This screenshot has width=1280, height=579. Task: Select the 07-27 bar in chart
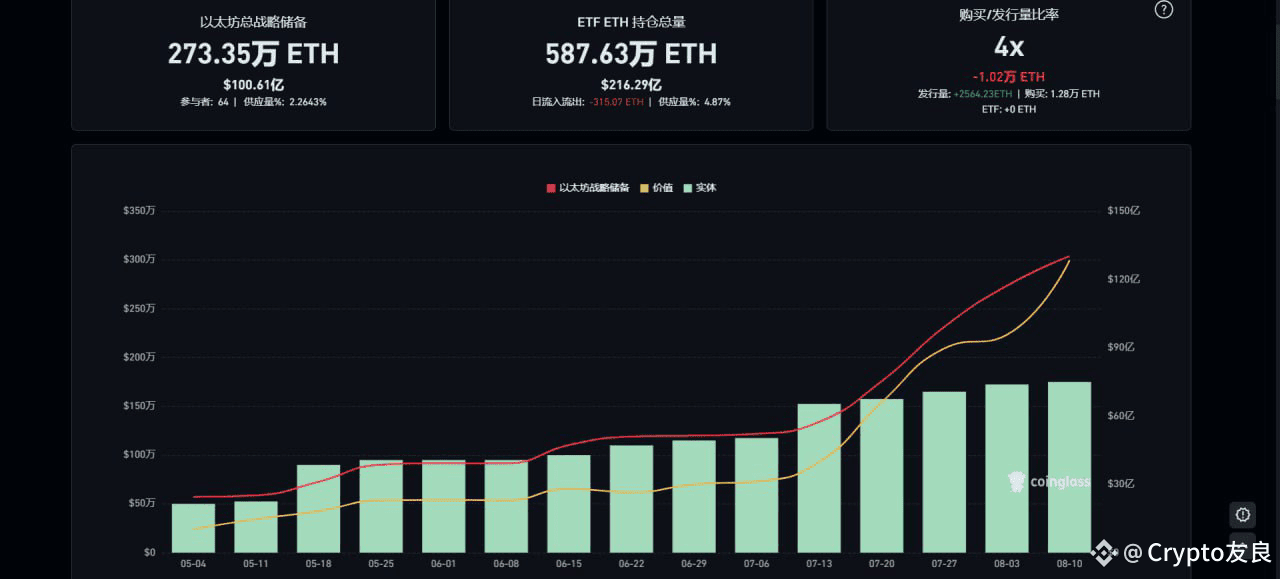944,471
